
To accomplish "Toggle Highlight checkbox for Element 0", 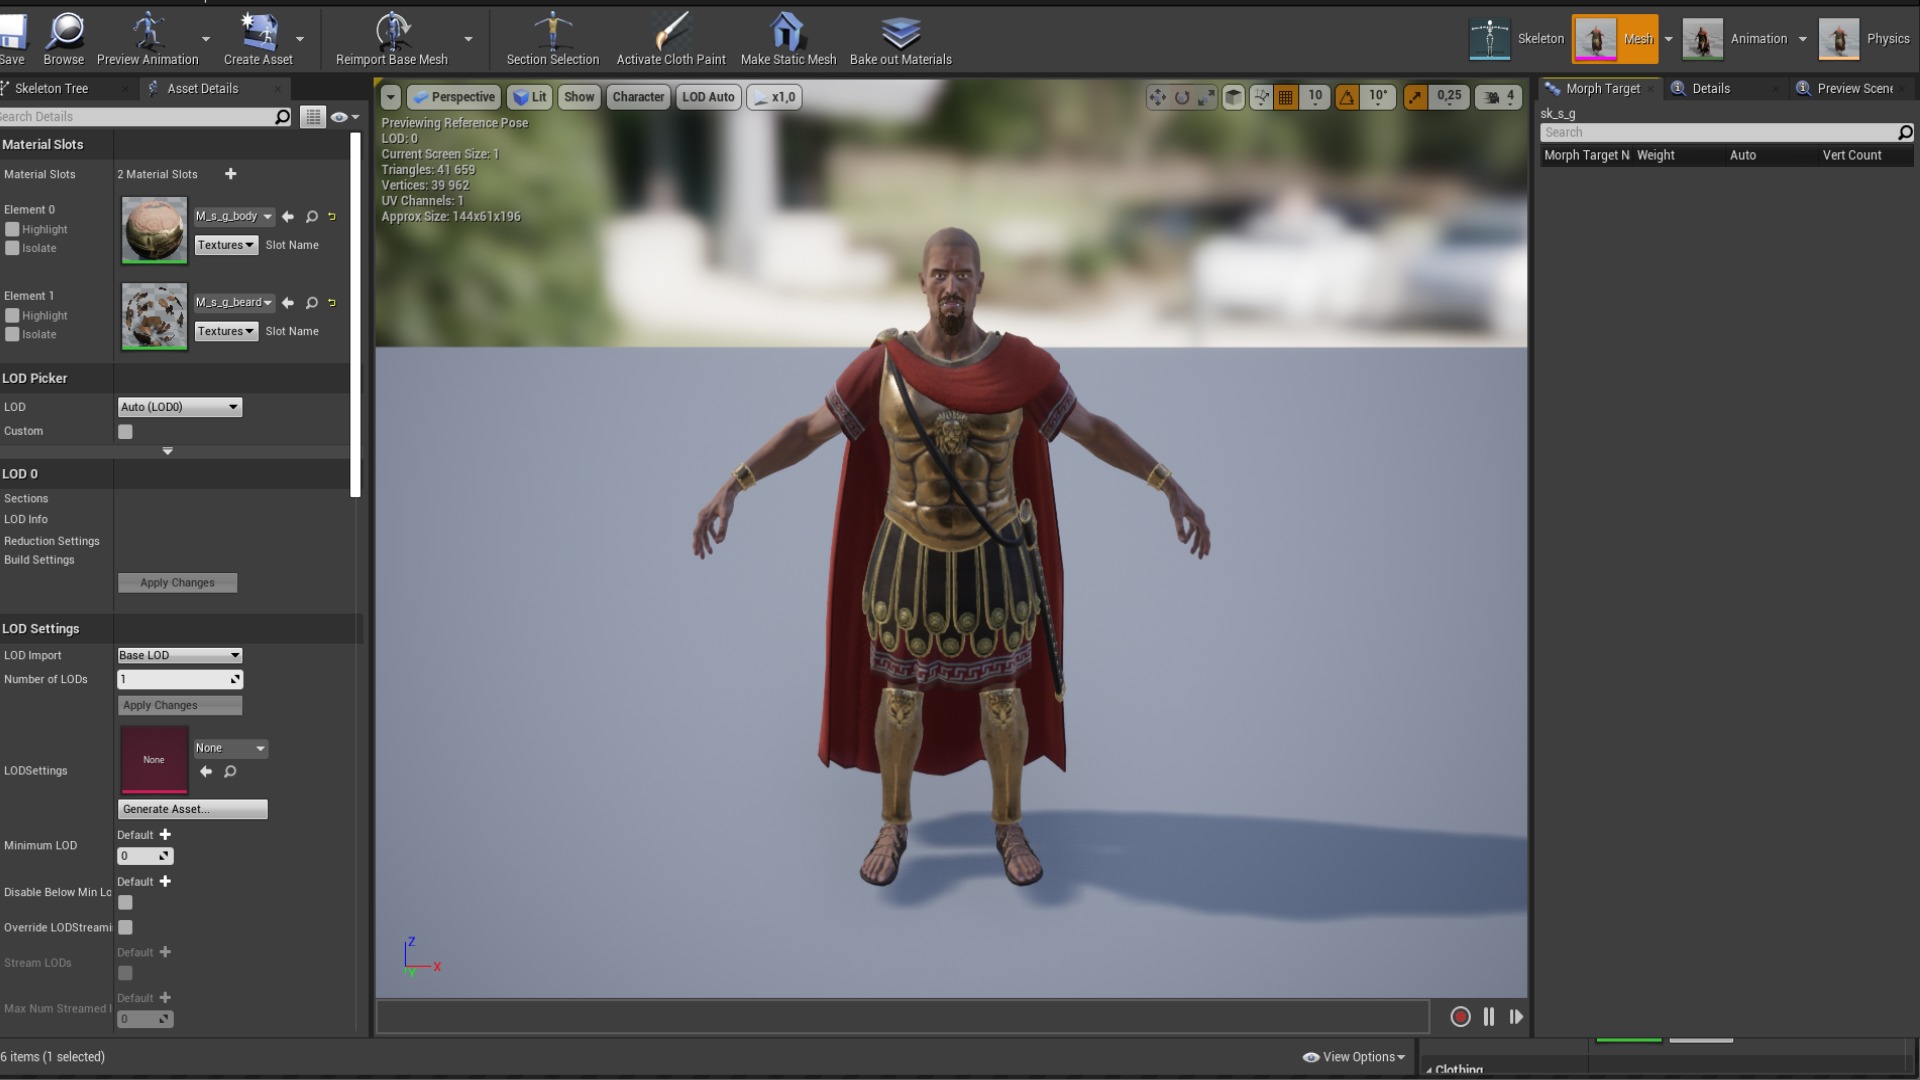I will [13, 229].
